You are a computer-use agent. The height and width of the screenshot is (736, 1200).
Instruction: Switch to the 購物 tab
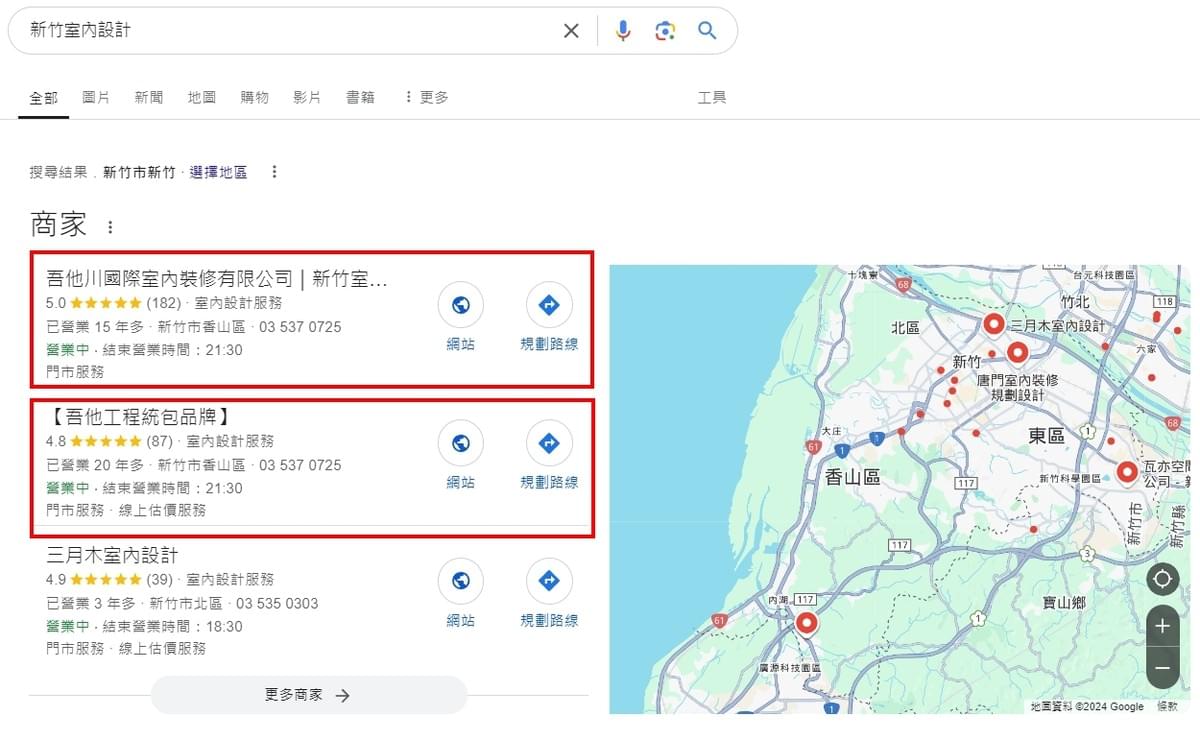255,97
